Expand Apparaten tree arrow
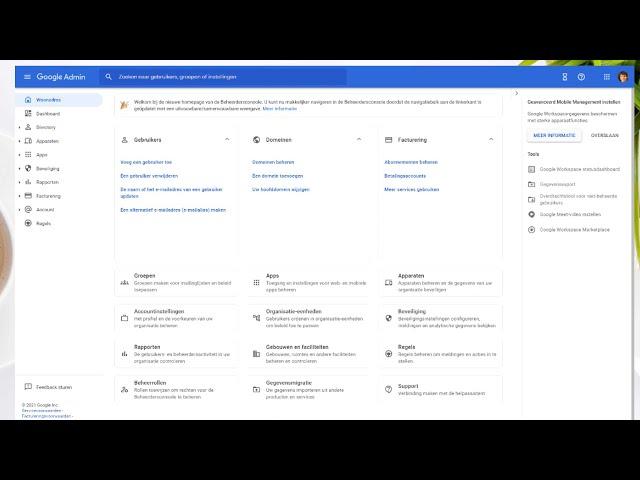This screenshot has width=640, height=480. tap(19, 141)
